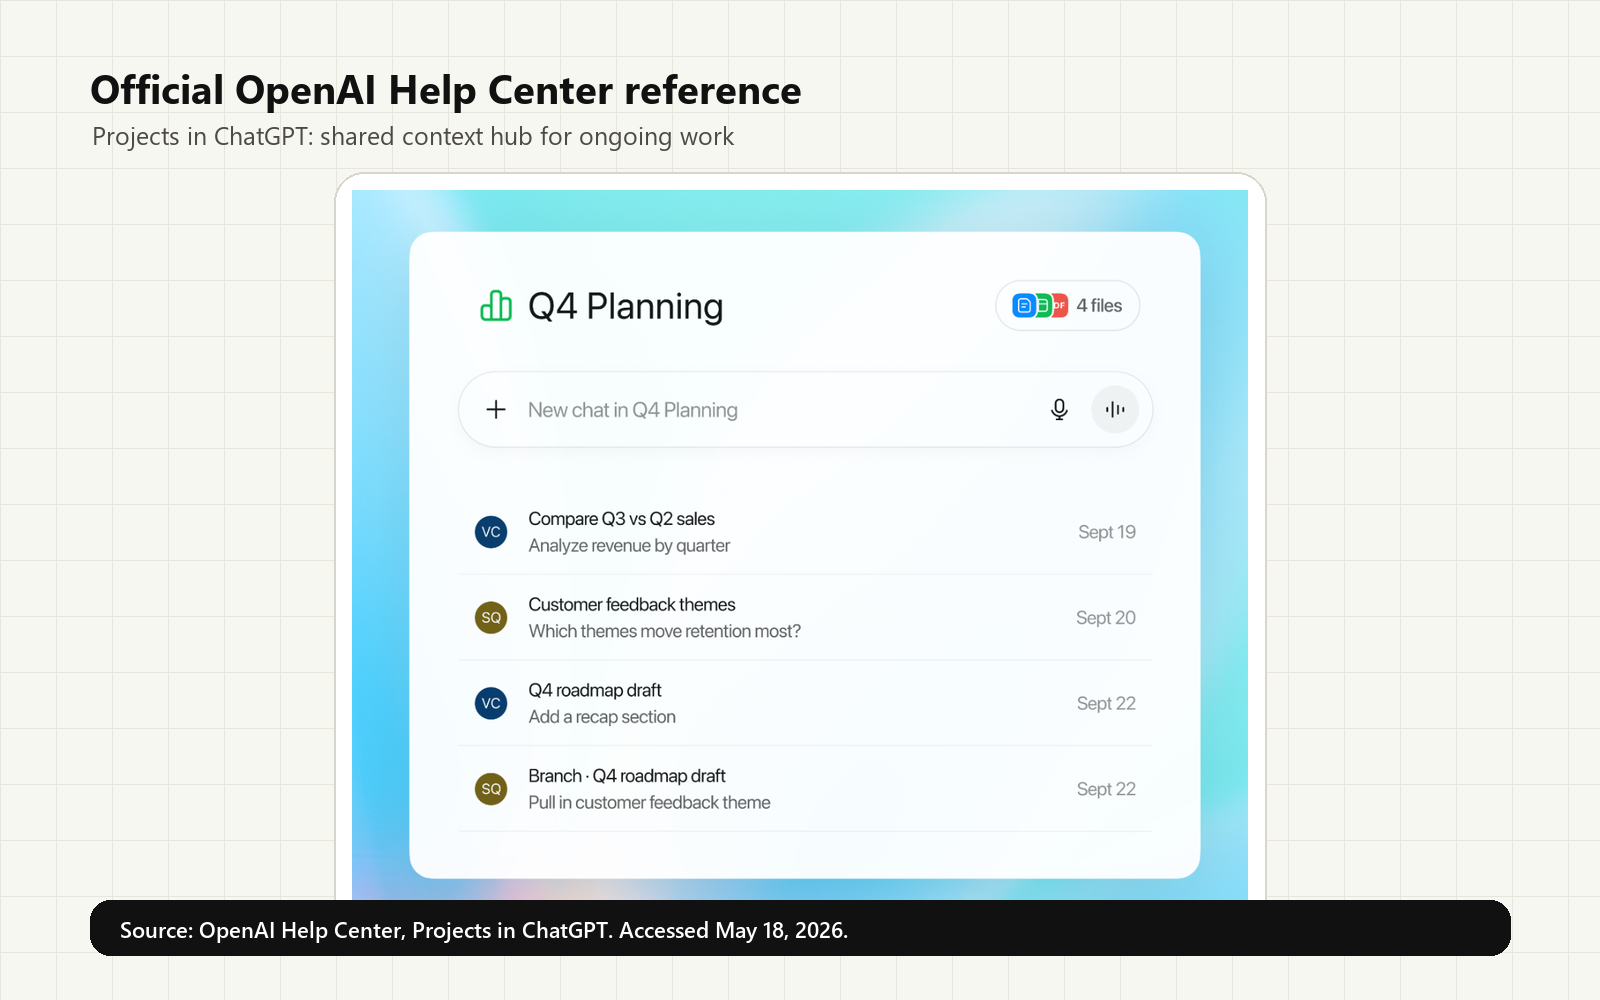Viewport: 1600px width, 1000px height.
Task: Click the VC avatar beside Compare Q3 vs Q2 sales
Action: coord(491,532)
